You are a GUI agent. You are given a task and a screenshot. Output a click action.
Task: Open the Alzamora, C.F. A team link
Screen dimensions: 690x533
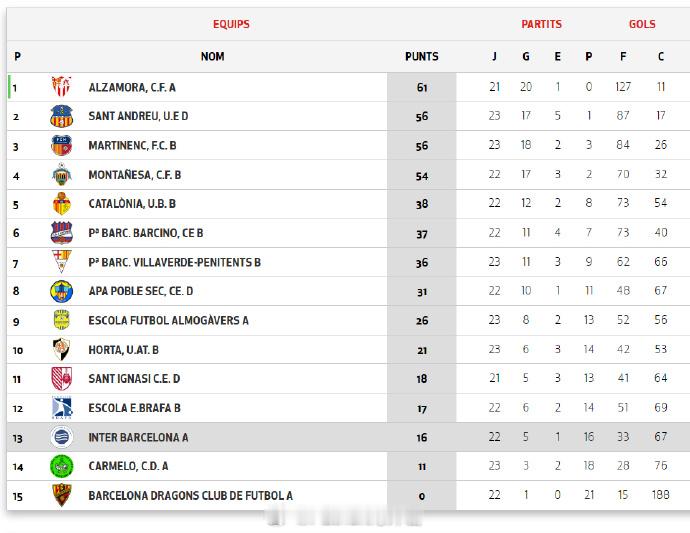coord(131,87)
